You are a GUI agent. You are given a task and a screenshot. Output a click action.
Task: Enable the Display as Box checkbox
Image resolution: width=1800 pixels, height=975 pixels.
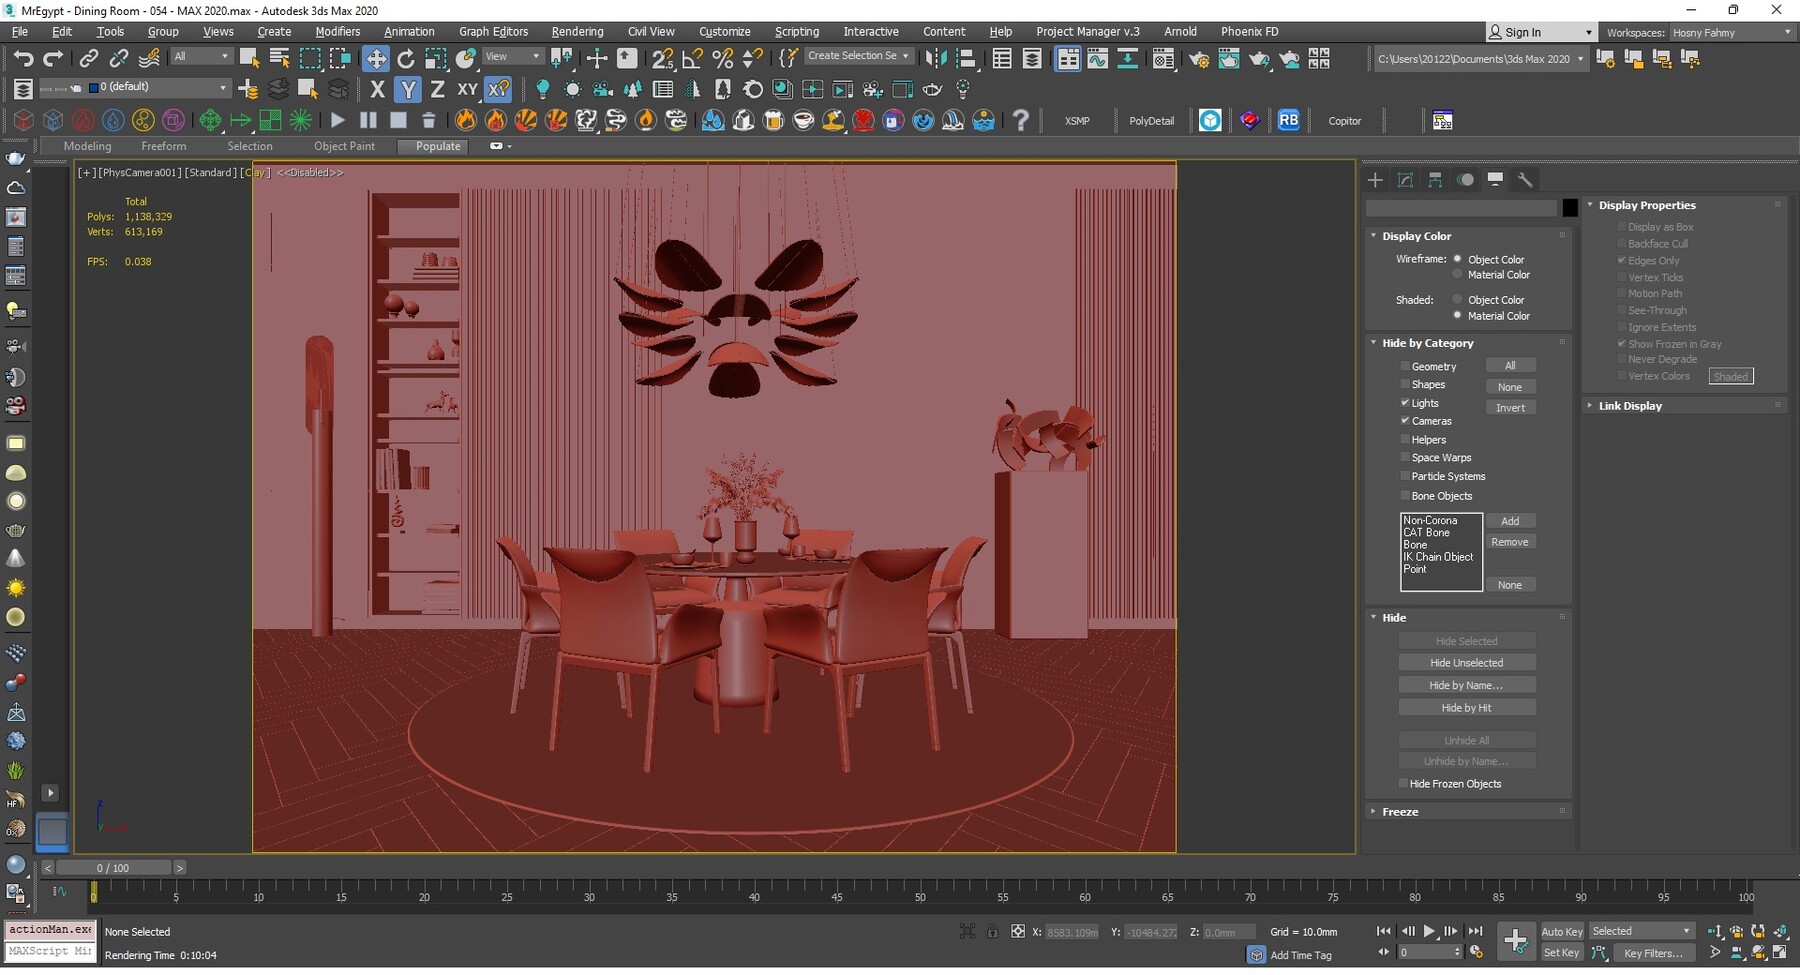click(1622, 227)
